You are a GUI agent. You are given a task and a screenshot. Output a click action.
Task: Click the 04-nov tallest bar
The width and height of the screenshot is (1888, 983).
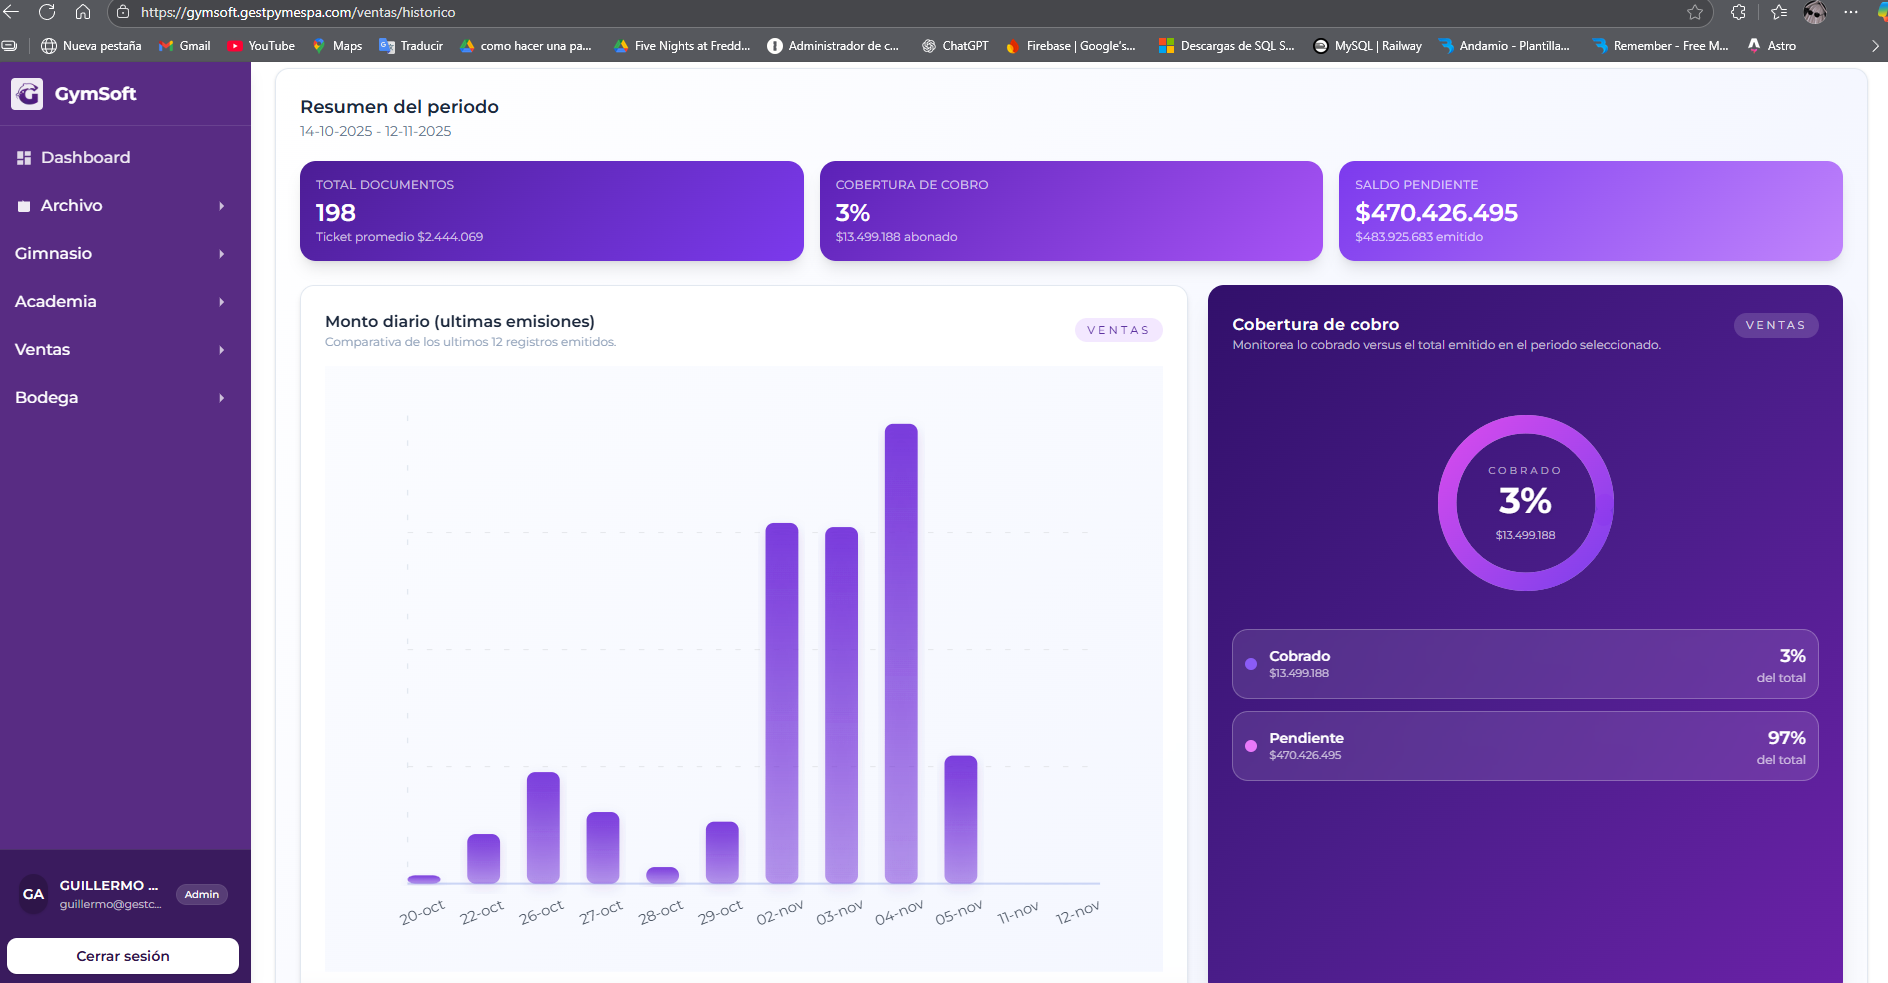pos(901,650)
